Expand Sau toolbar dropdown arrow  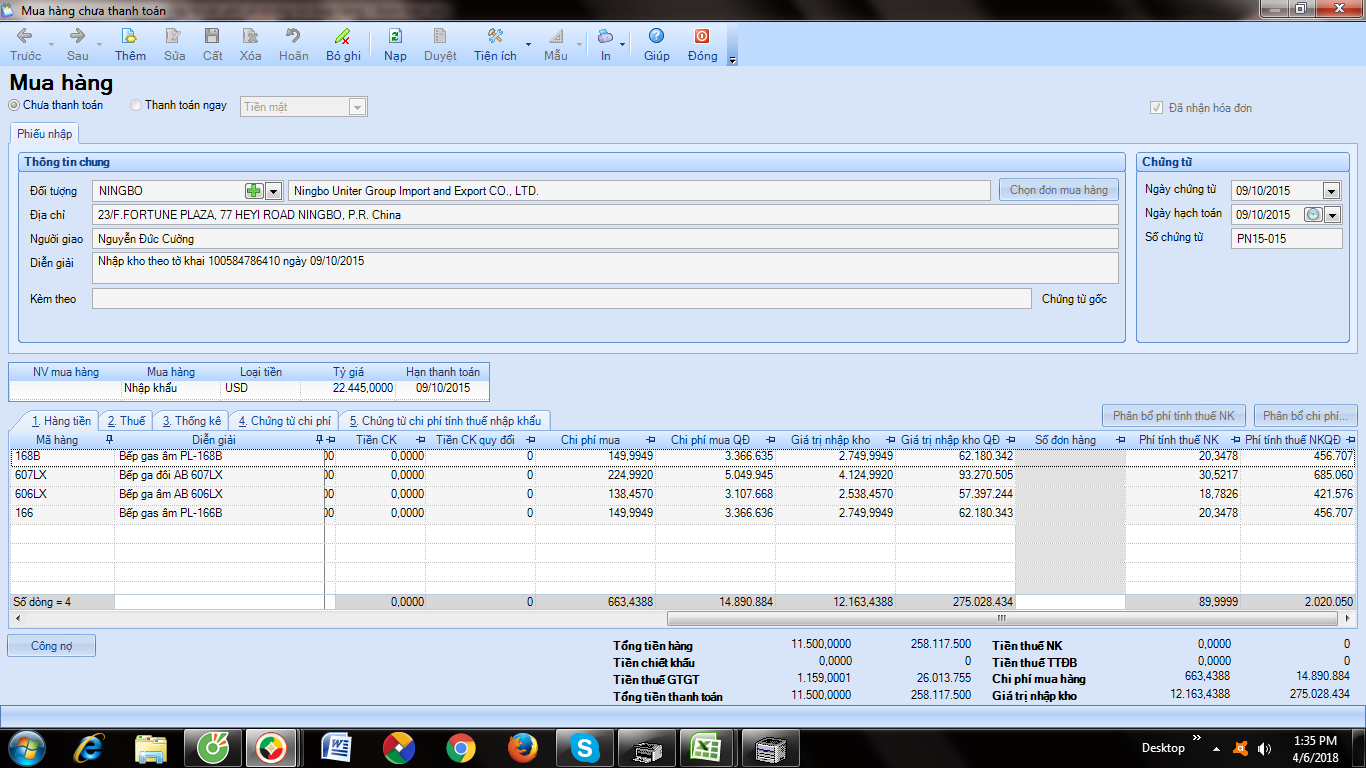click(x=99, y=44)
